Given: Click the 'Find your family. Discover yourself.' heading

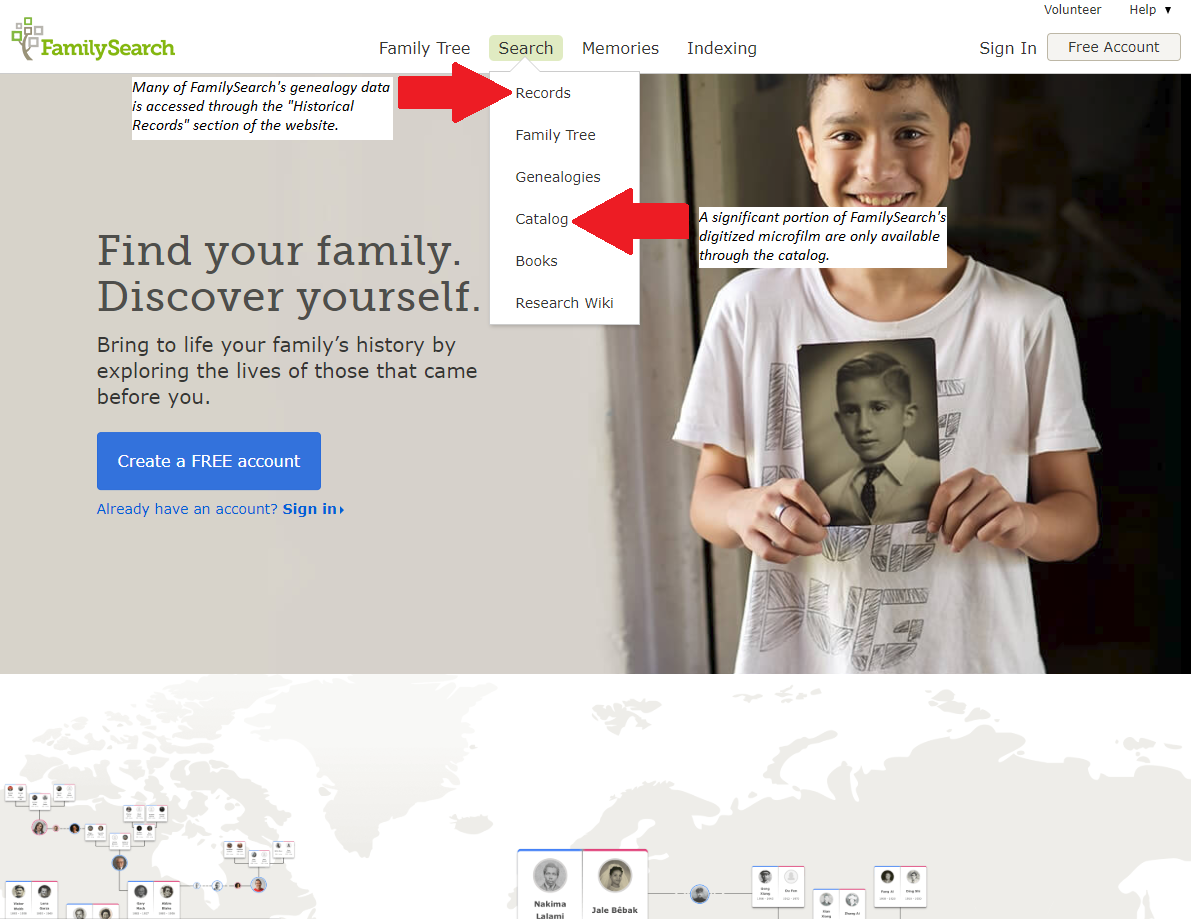Looking at the screenshot, I should tap(289, 273).
